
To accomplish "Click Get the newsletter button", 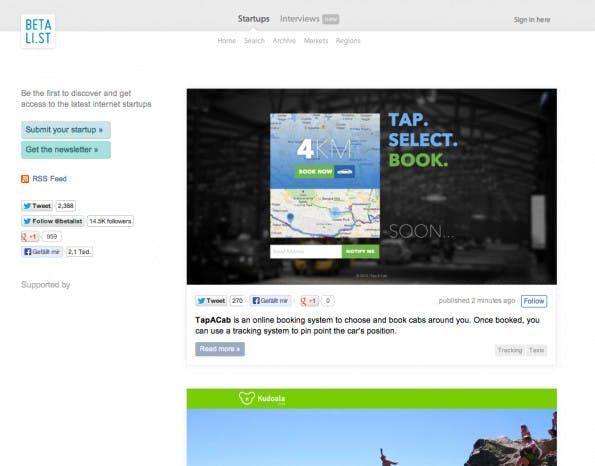I will point(66,150).
